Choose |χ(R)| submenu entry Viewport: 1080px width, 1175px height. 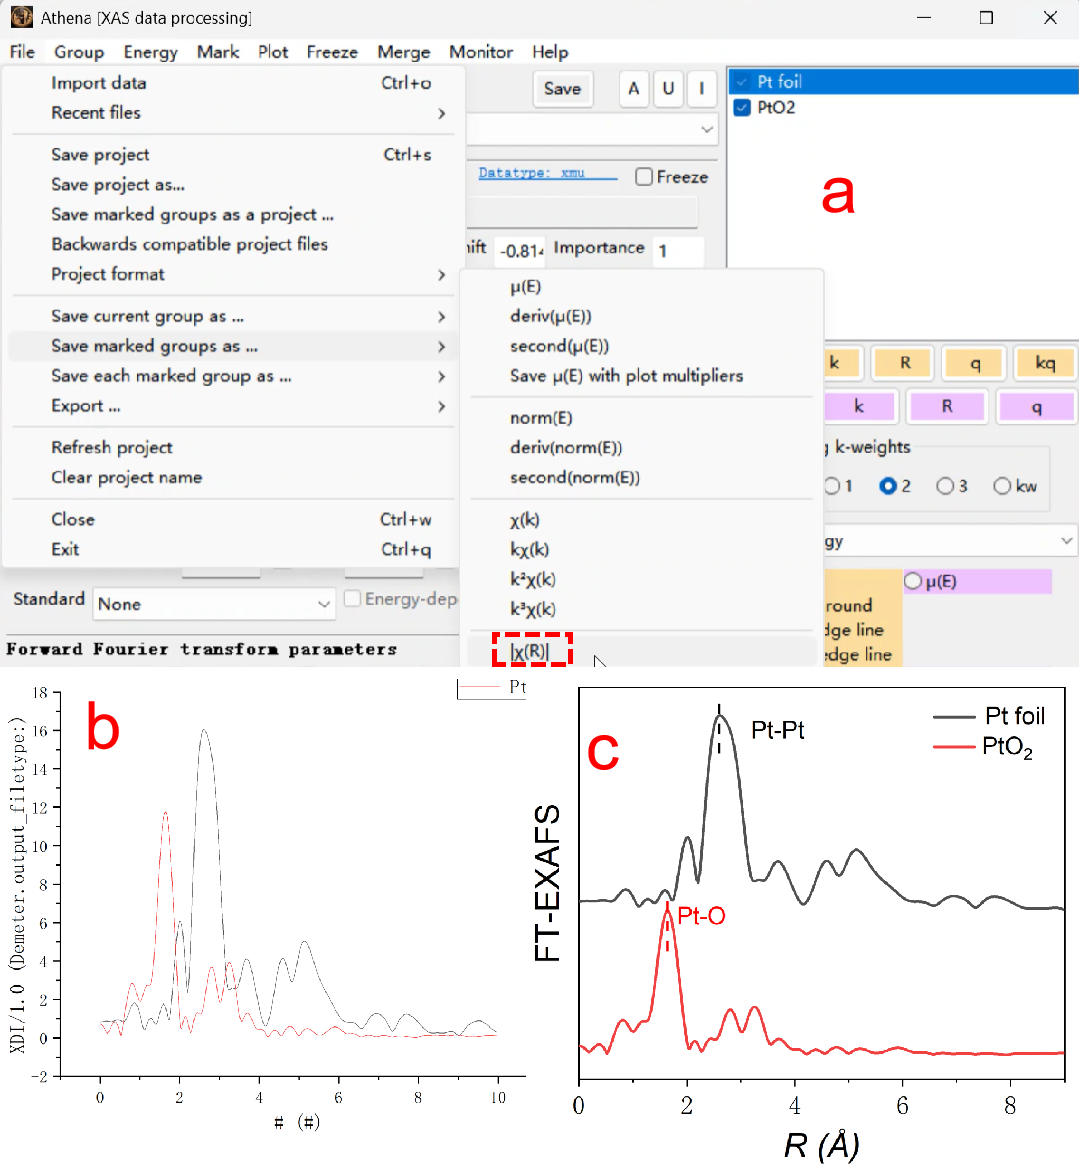642,651
